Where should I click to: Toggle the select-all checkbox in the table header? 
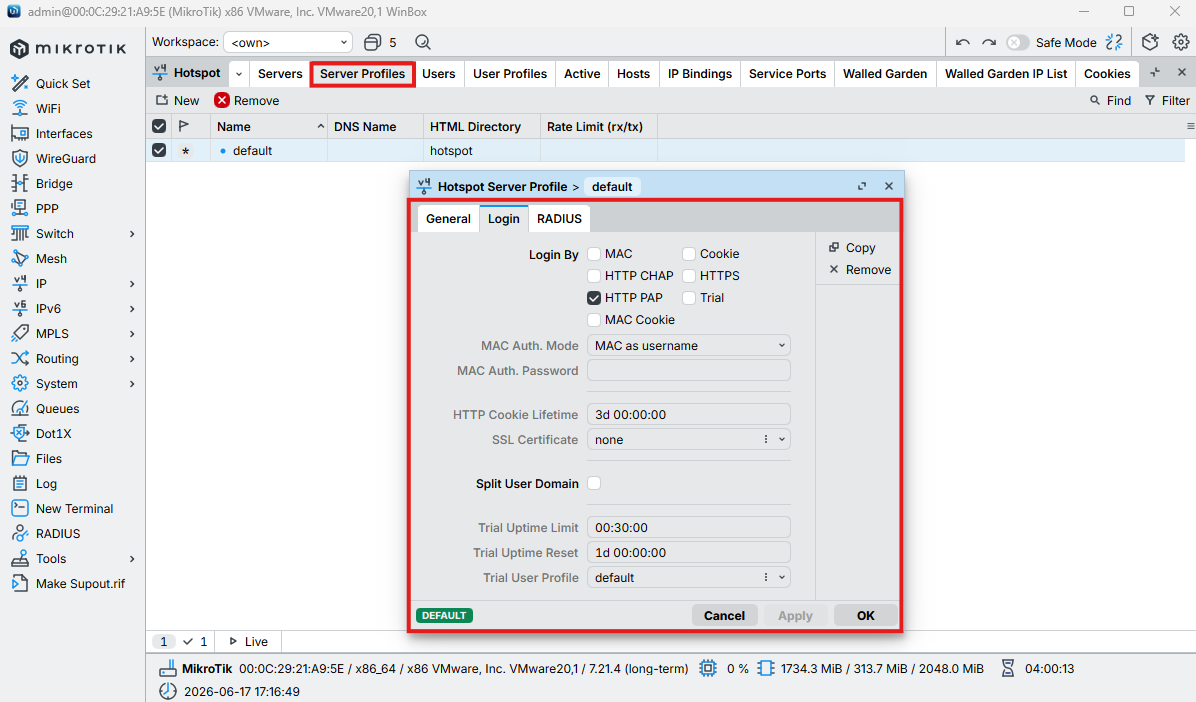tap(159, 126)
